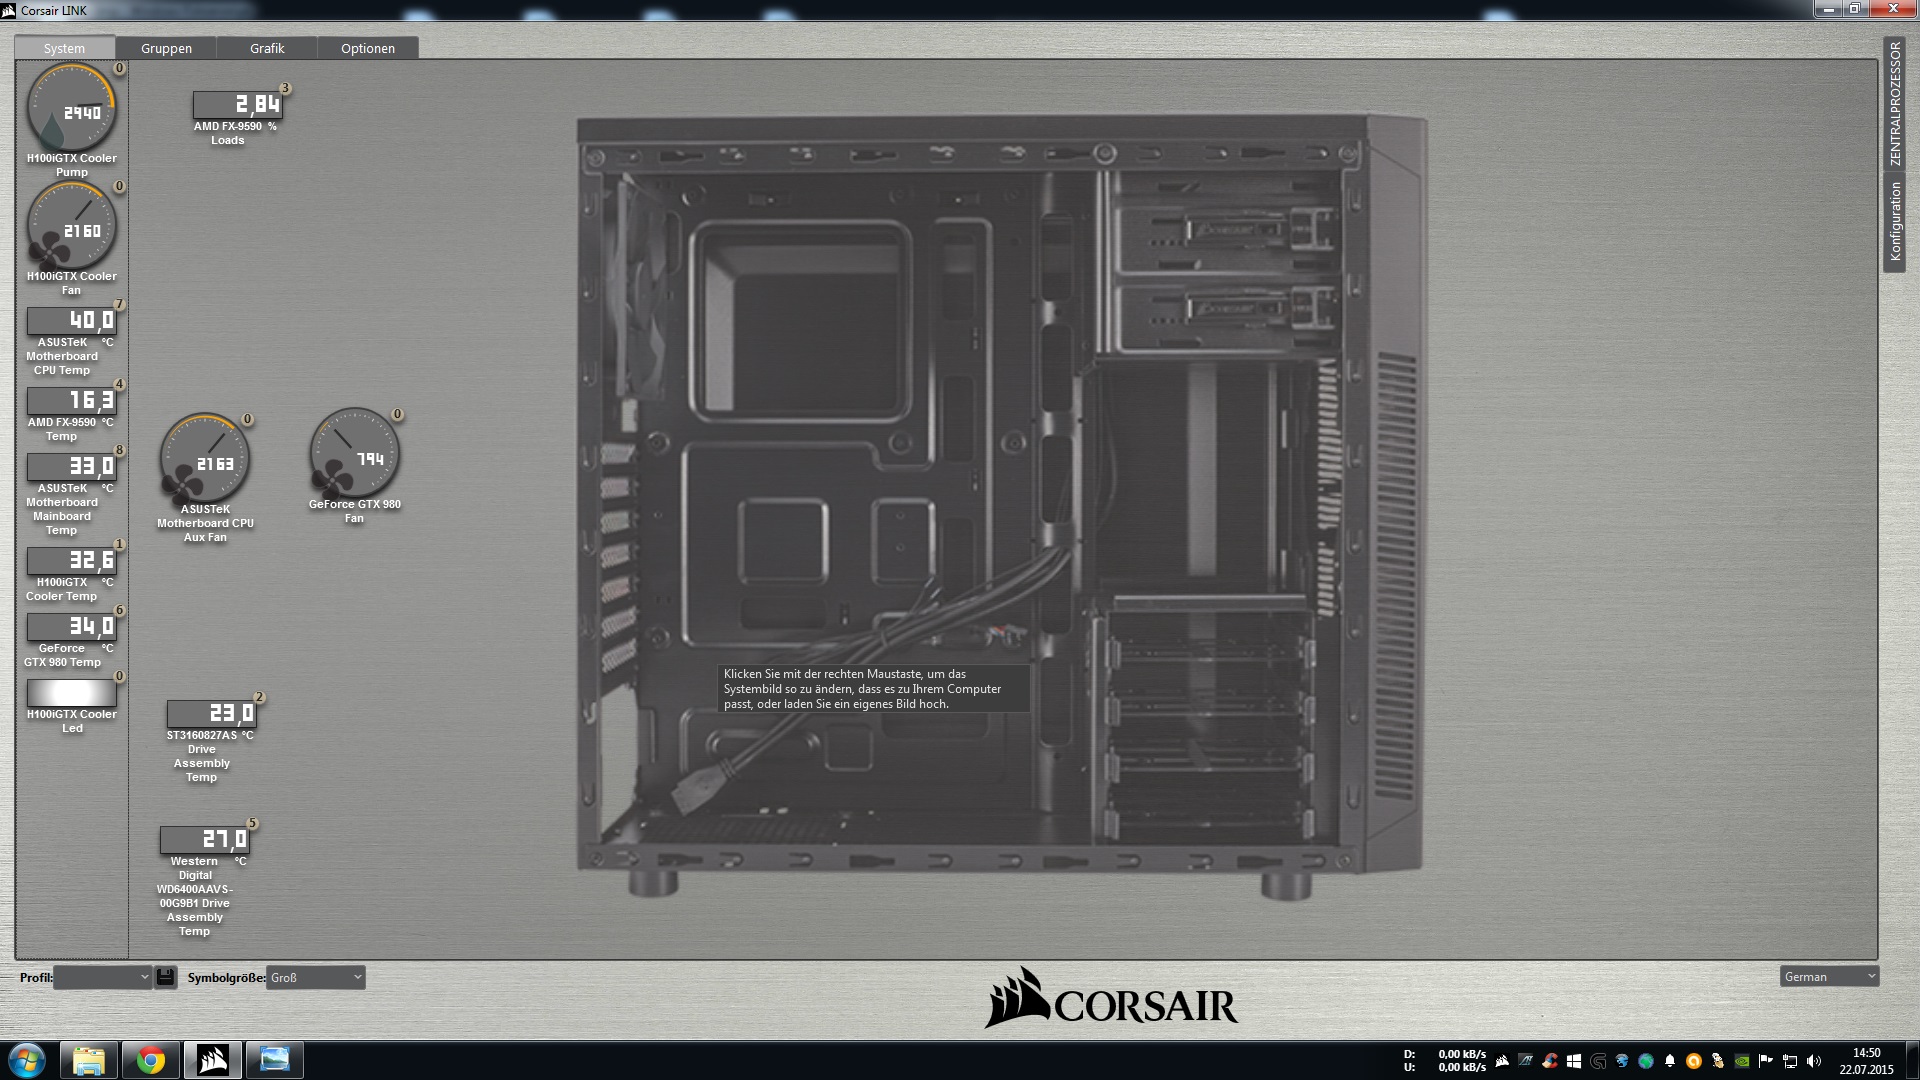Expand the ZENTRALPROZESSOR side panel
This screenshot has width=1920, height=1080.
coord(1894,104)
